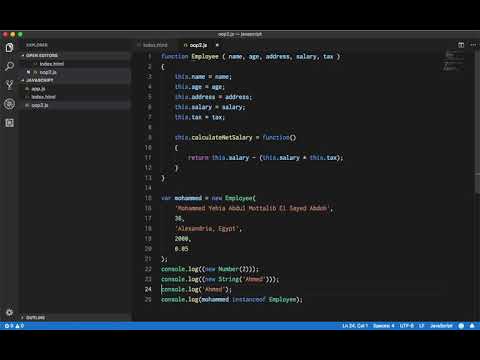
Task: Click the value 2000 on line 19
Action: [181, 239]
